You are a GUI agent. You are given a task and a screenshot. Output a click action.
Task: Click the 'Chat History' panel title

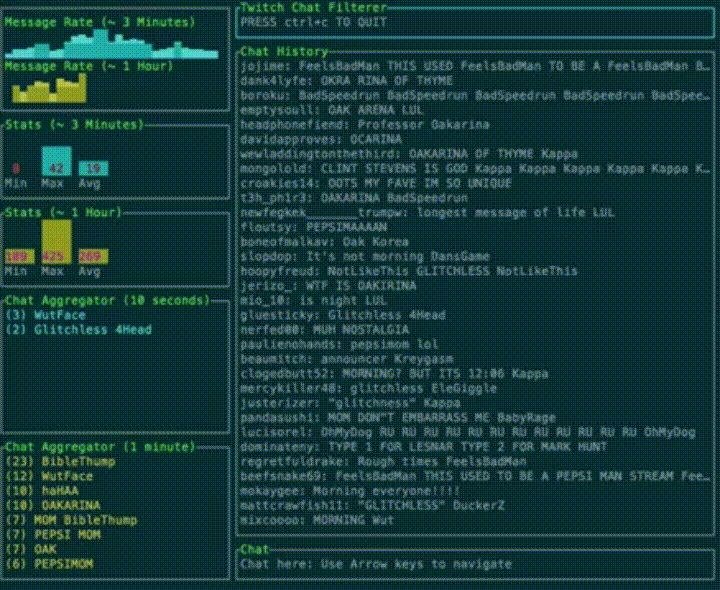tap(284, 51)
